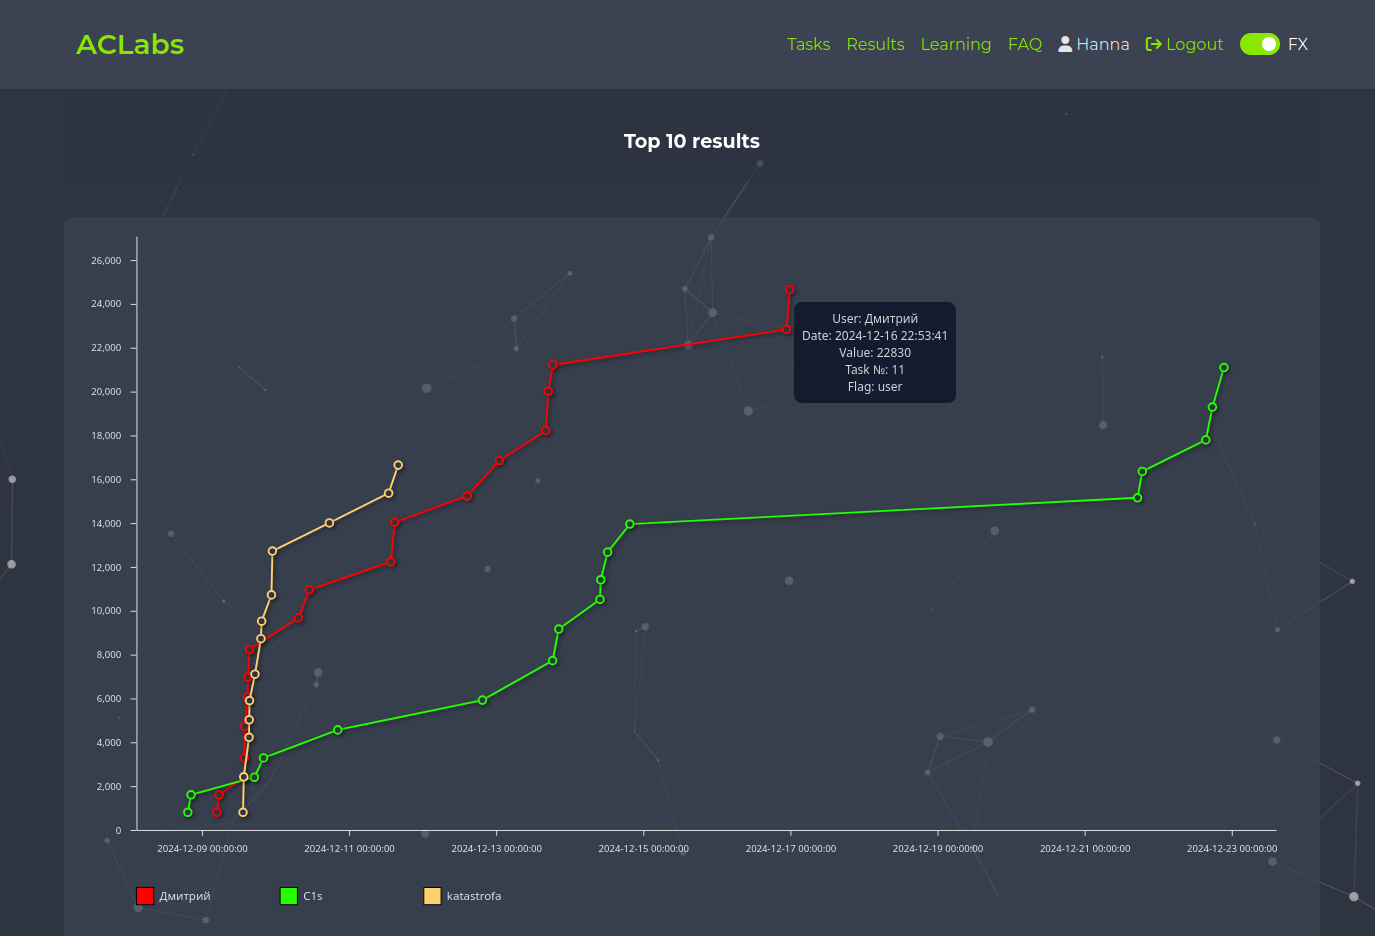This screenshot has height=936, width=1375.
Task: Click the topmost red data point
Action: pos(789,290)
